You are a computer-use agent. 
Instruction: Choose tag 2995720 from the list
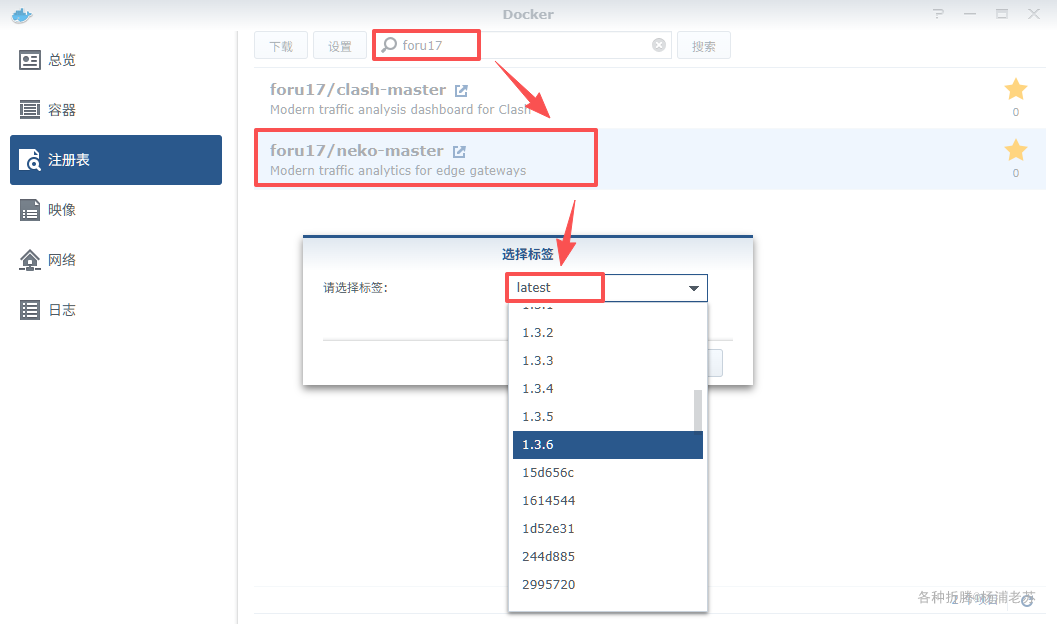pos(607,585)
